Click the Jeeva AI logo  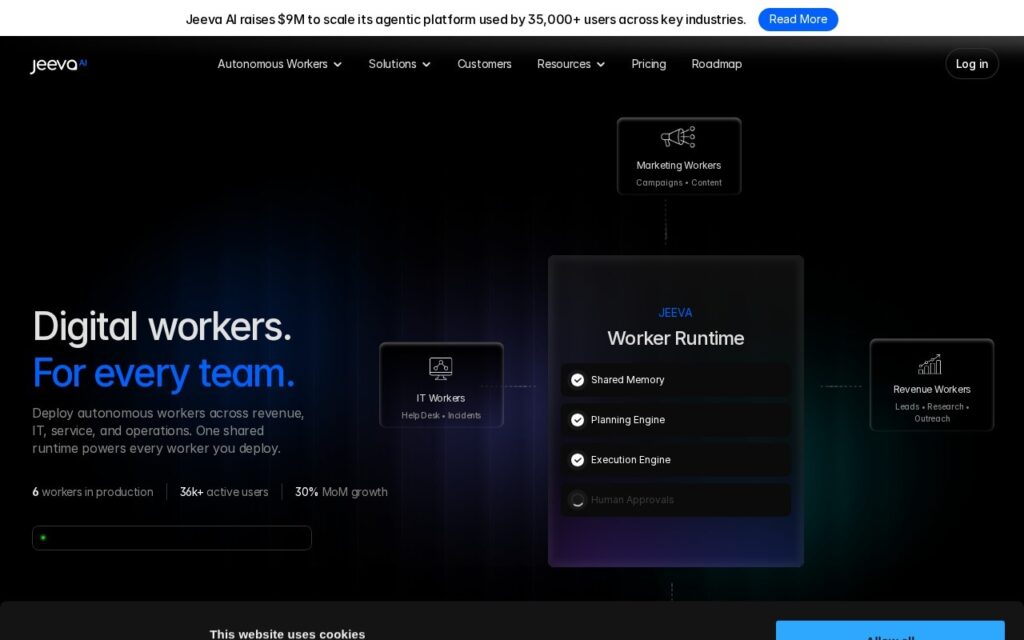point(58,65)
